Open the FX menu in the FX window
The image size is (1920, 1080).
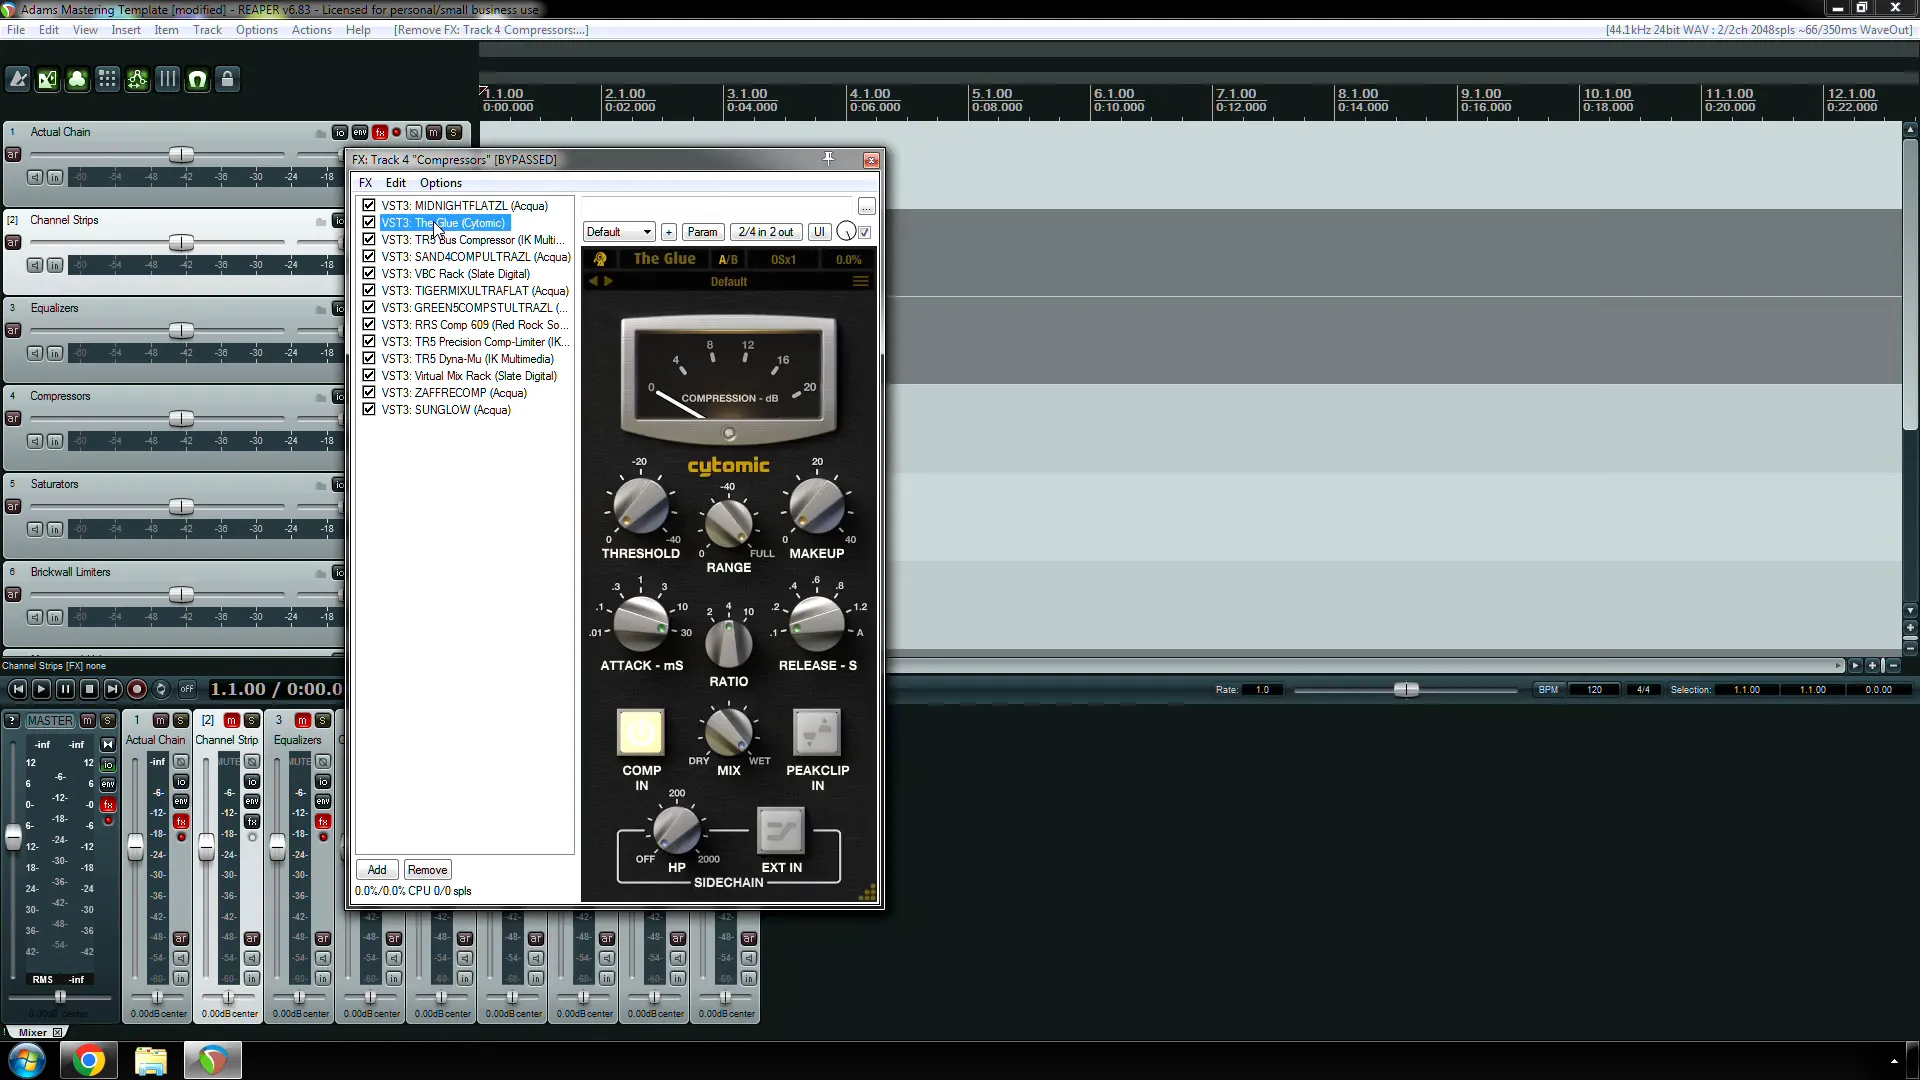pyautogui.click(x=365, y=183)
